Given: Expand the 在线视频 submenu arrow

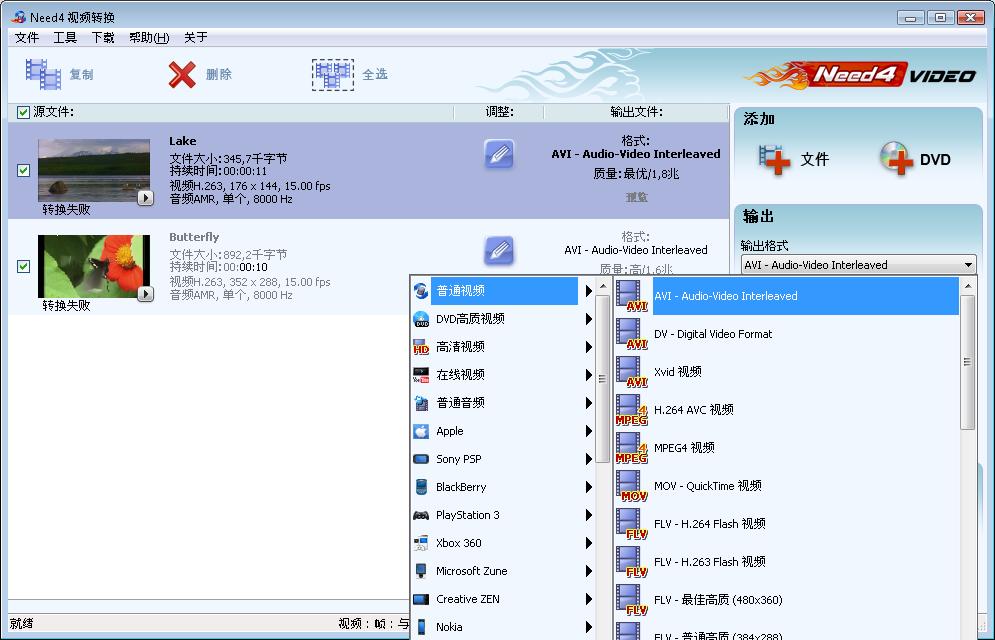Looking at the screenshot, I should pyautogui.click(x=589, y=375).
